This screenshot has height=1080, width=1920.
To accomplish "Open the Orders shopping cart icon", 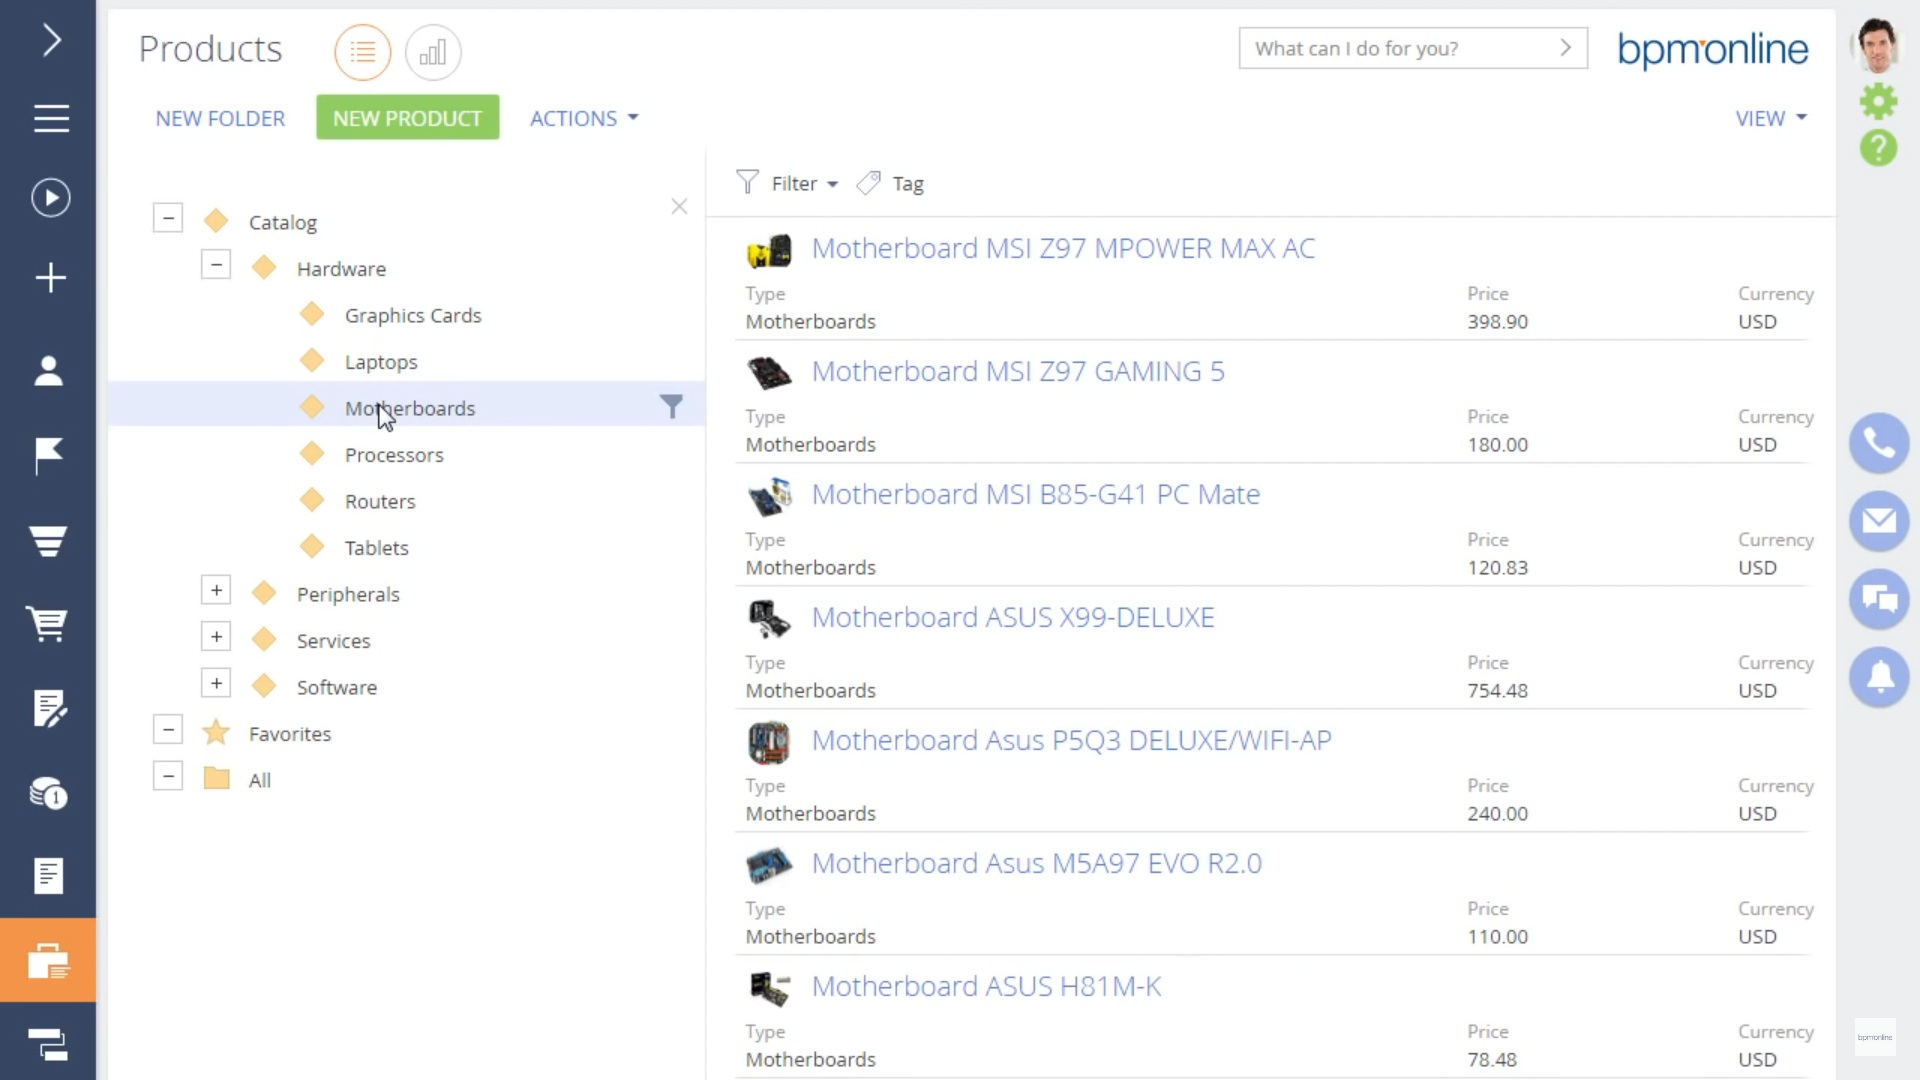I will 48,624.
